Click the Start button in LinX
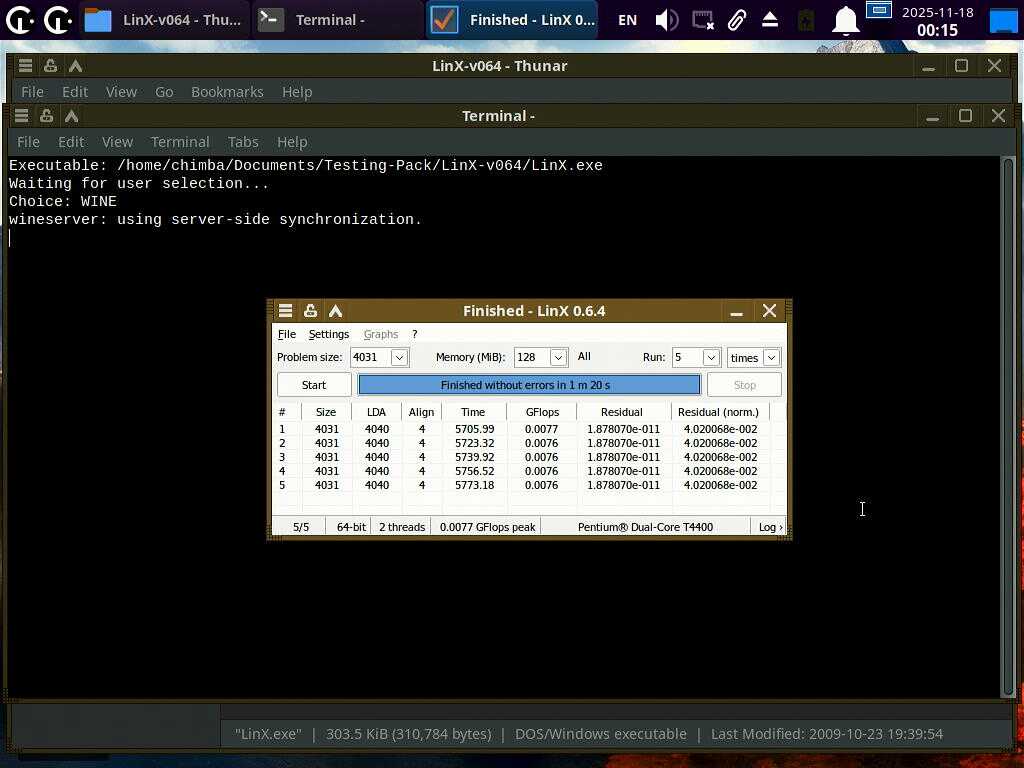 [314, 385]
